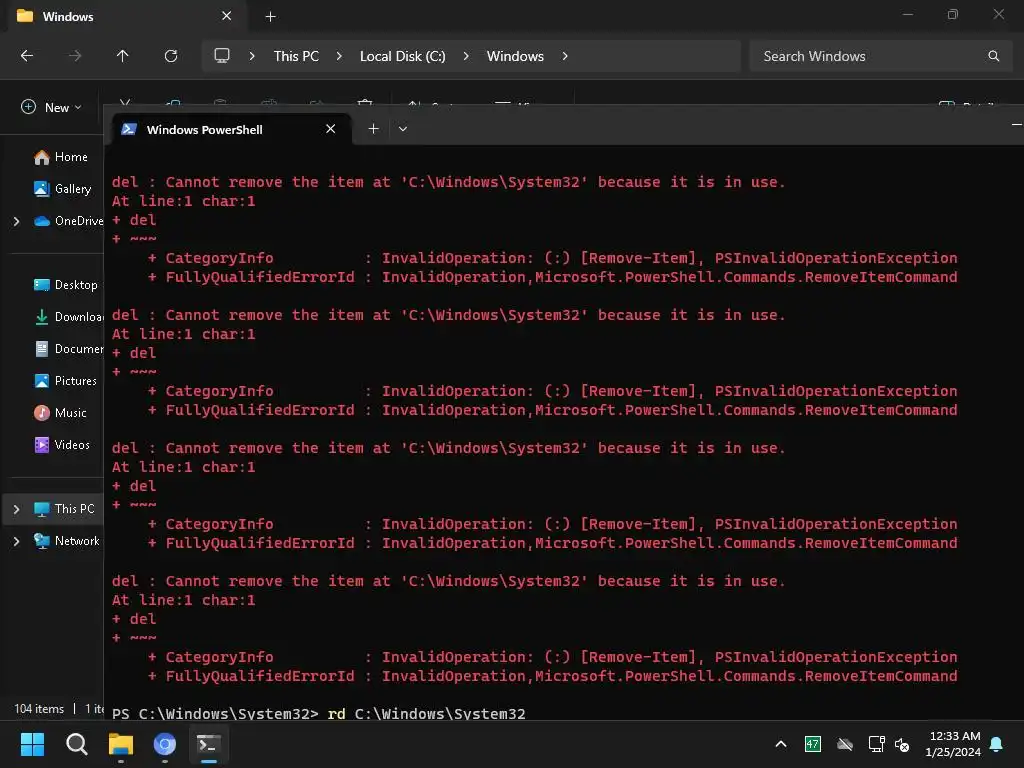Switch to Terminal via taskbar icon
This screenshot has width=1024, height=768.
pos(209,744)
